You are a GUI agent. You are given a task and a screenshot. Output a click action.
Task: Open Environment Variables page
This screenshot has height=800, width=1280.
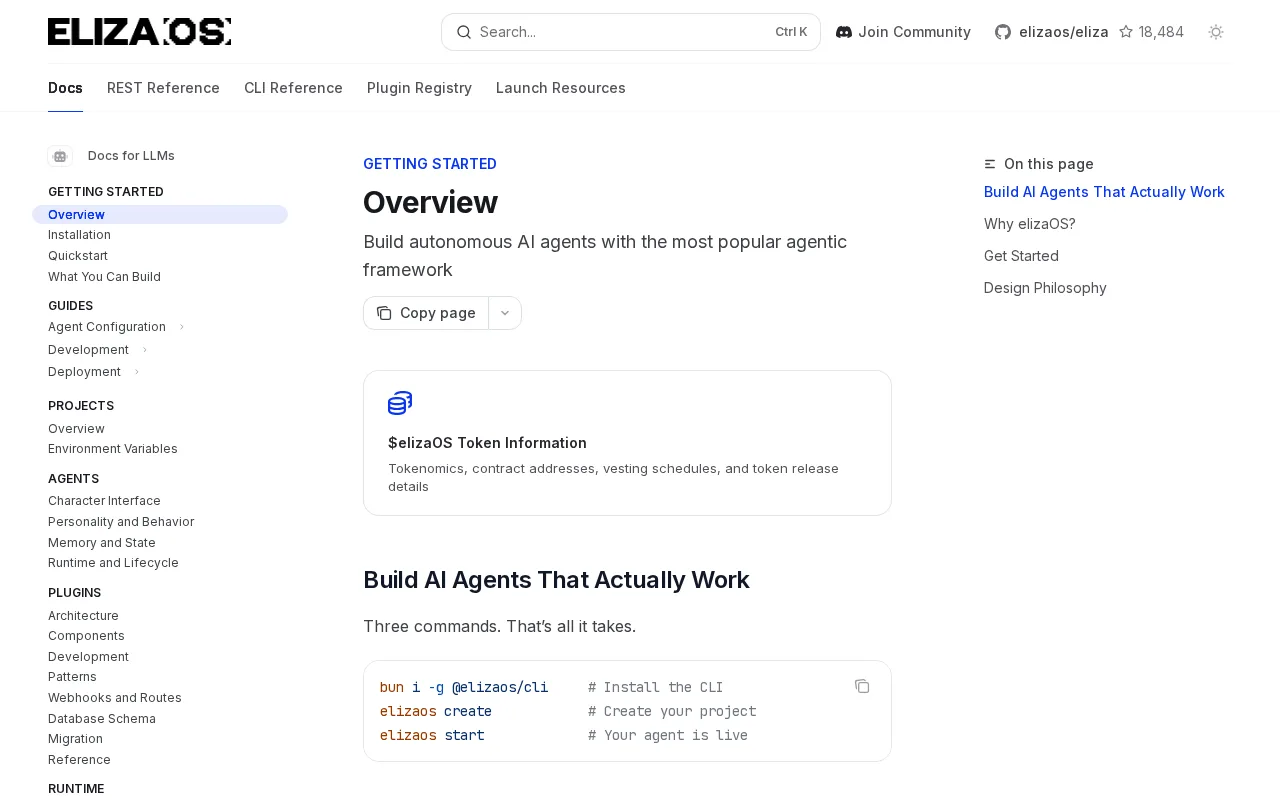coord(113,449)
